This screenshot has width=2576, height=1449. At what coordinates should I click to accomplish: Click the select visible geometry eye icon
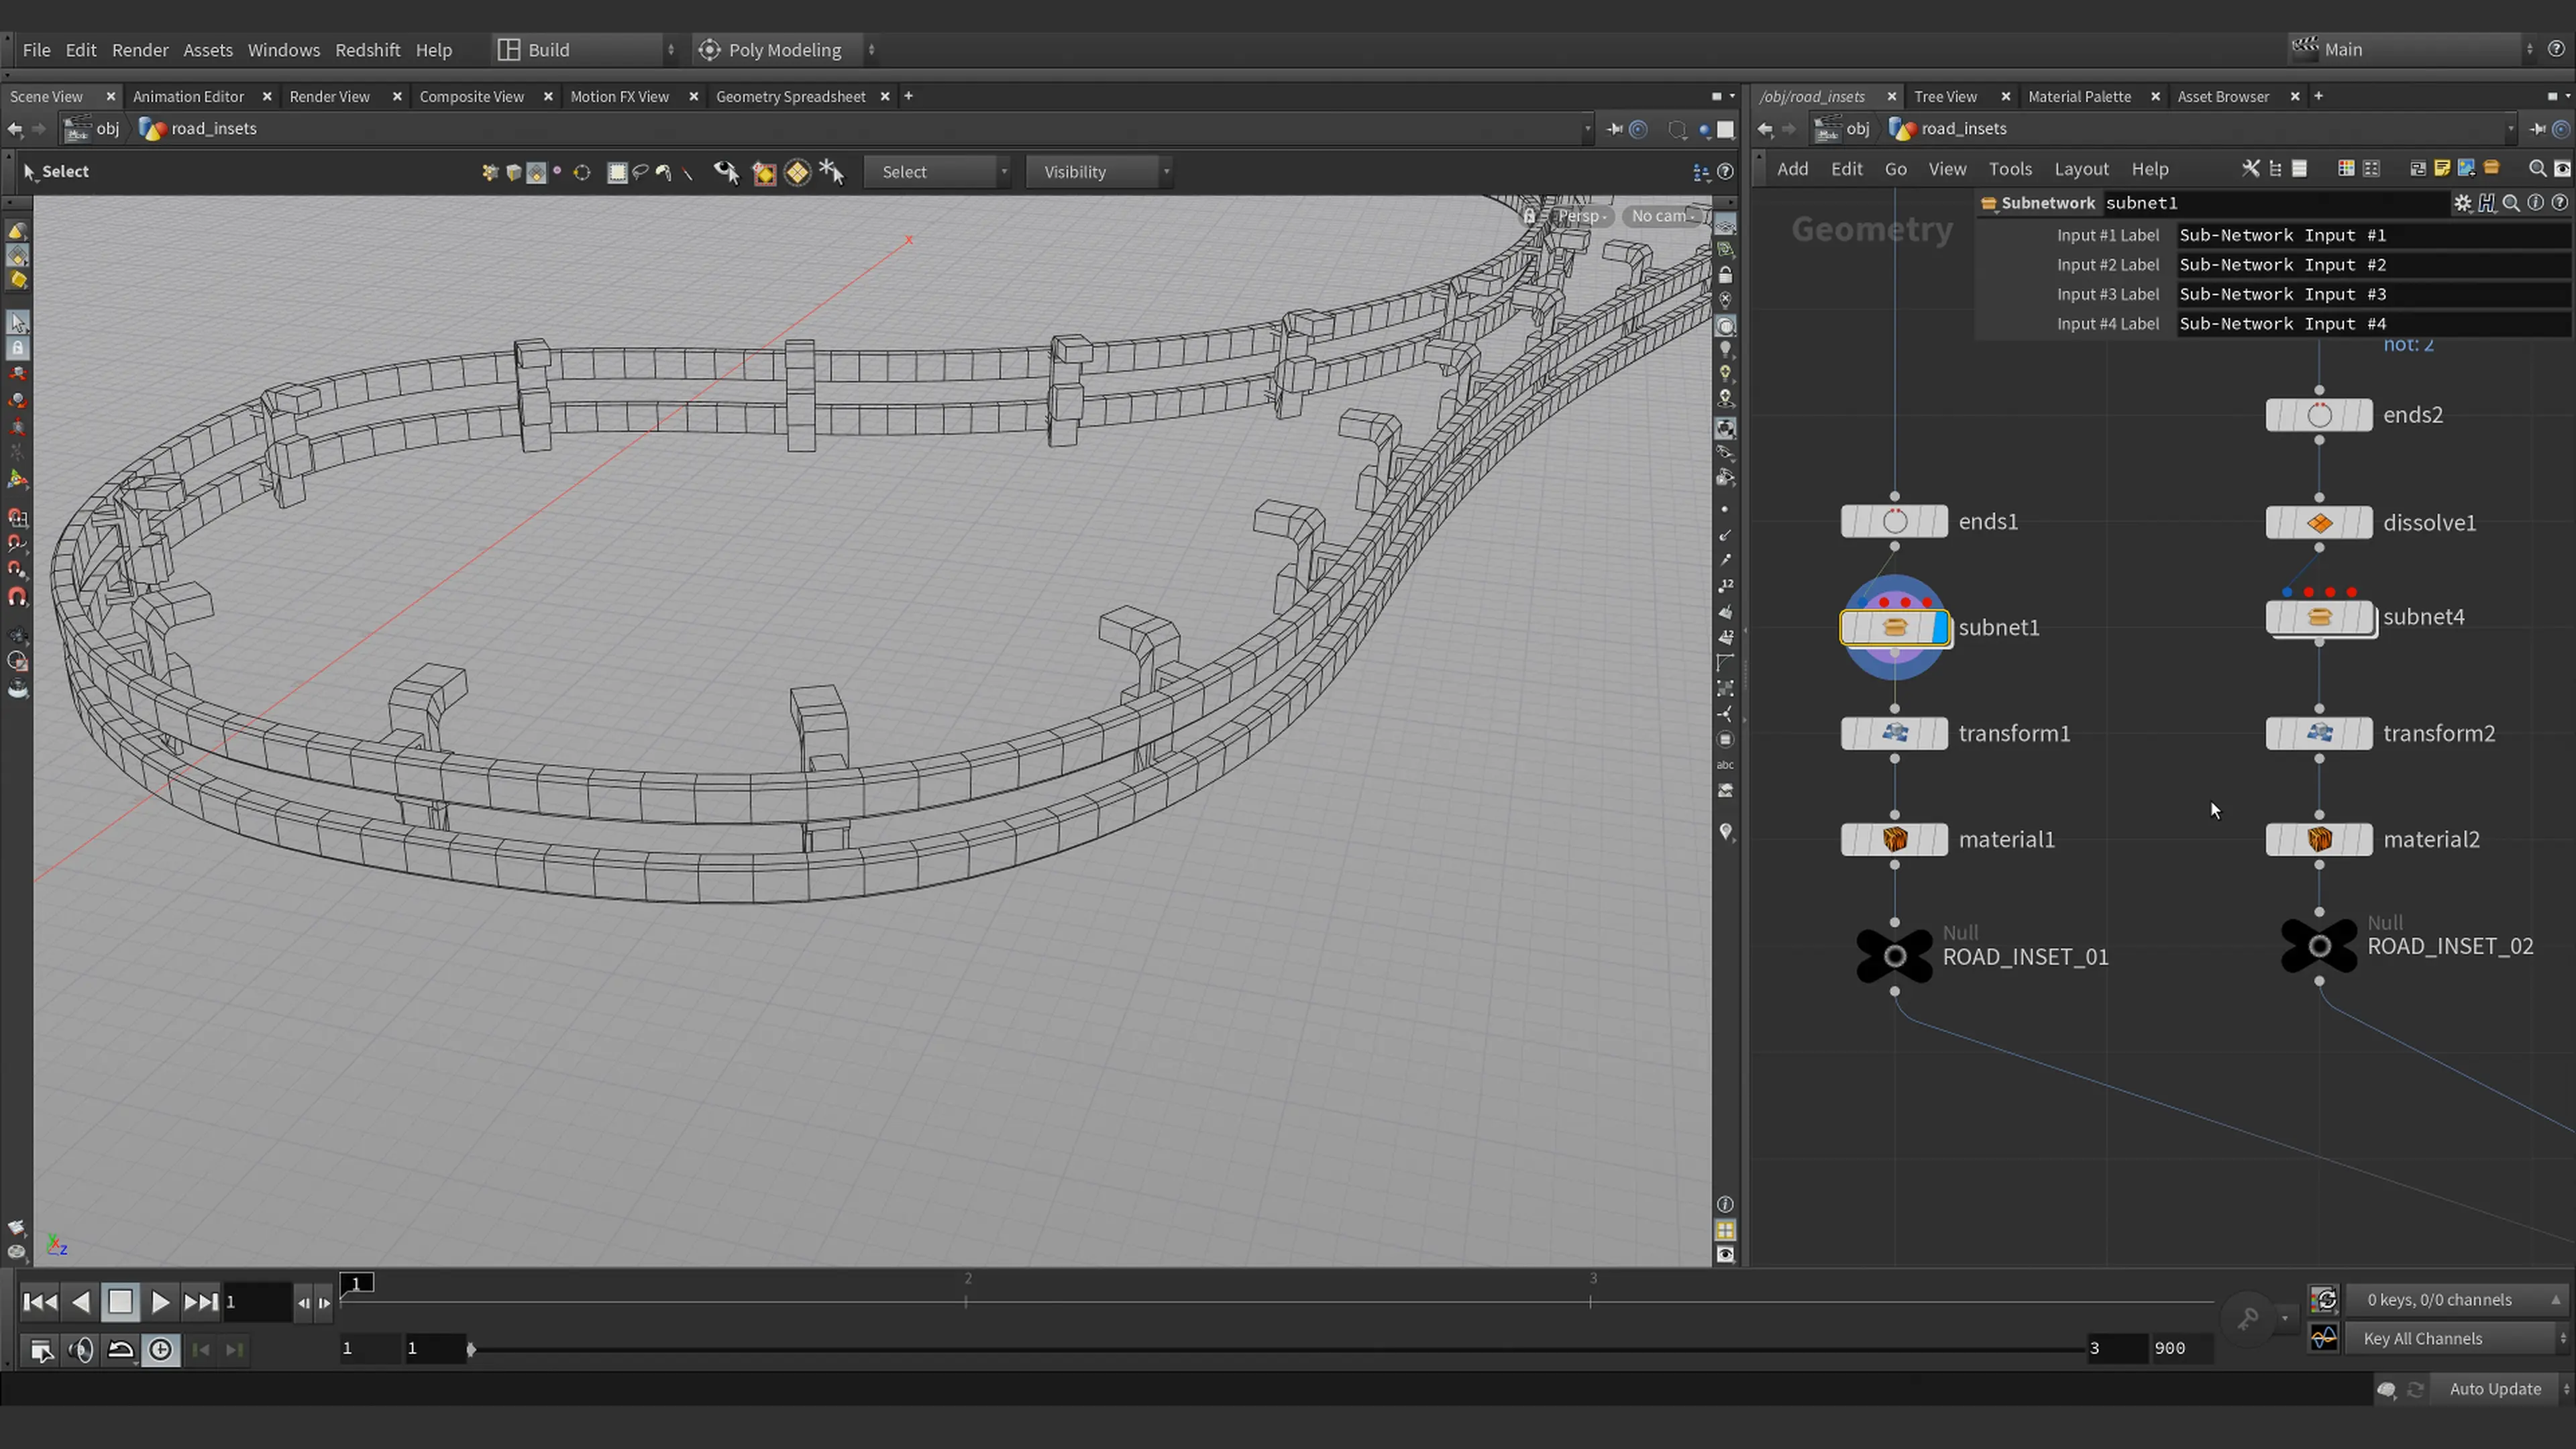point(726,172)
